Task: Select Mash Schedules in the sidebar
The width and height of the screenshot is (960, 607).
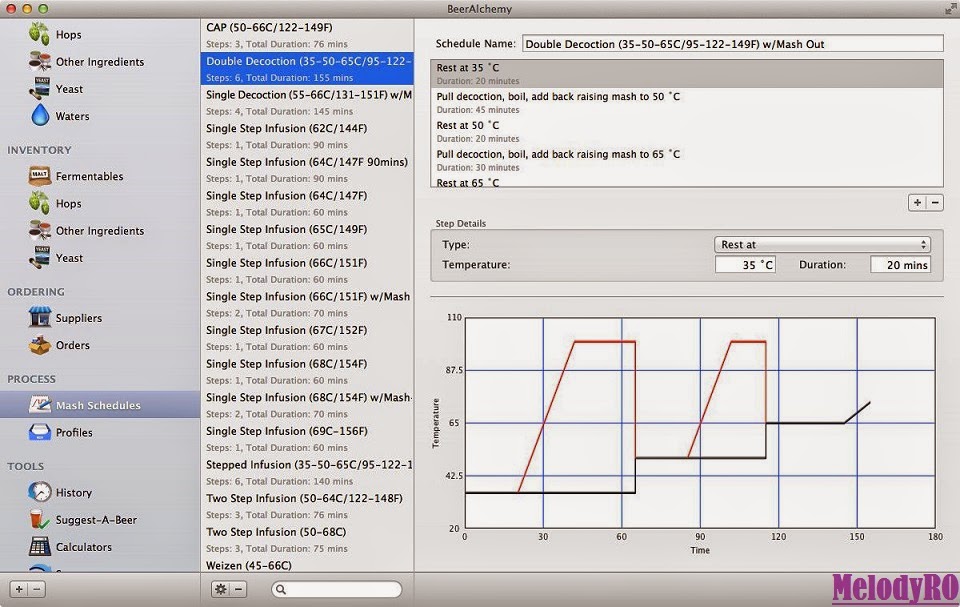Action: [x=100, y=405]
